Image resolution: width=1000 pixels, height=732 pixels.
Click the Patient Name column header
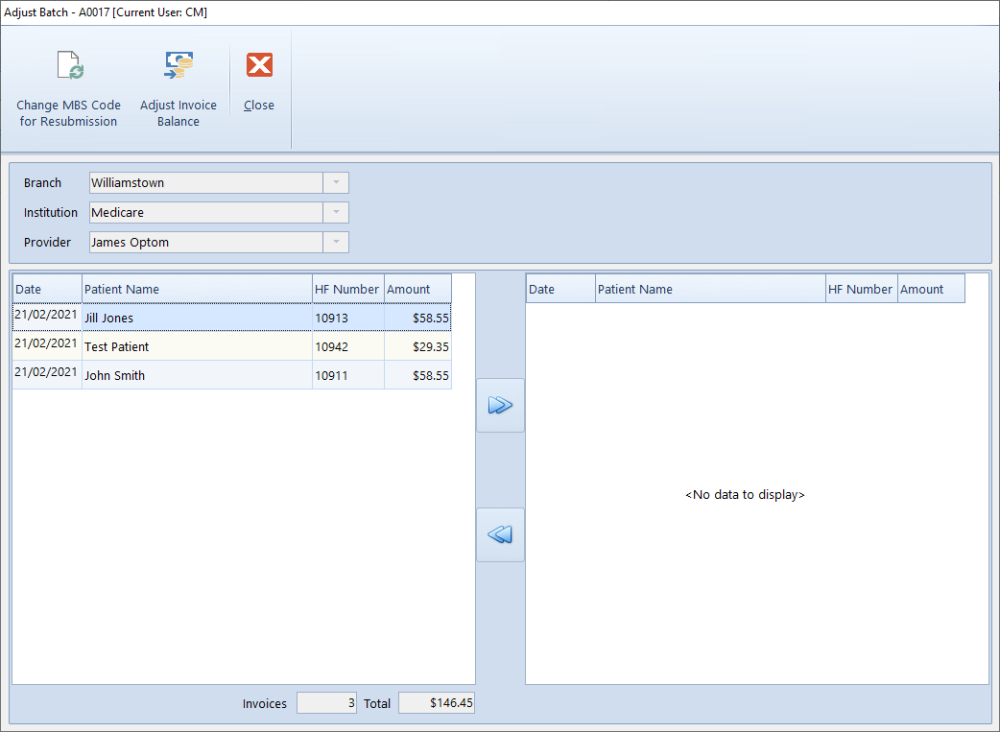point(150,288)
